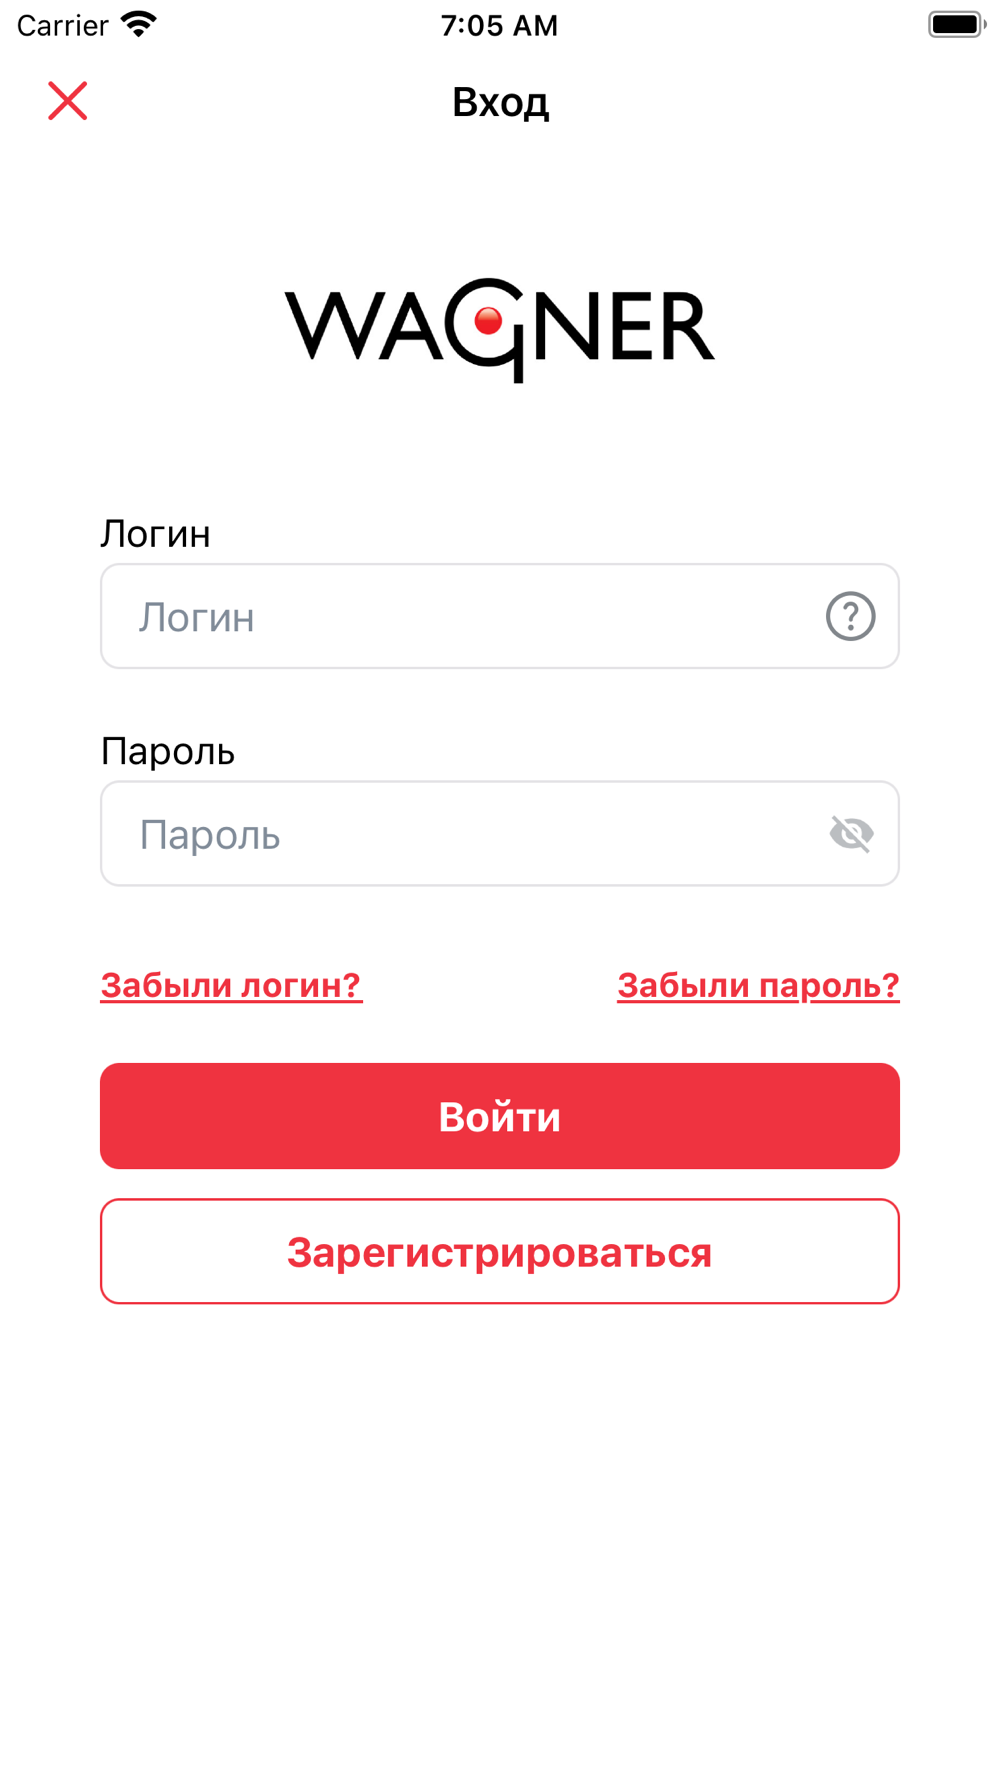Screen dimensions: 1000x1778
Task: Tap the red dot in the Wagner logo
Action: [488, 321]
